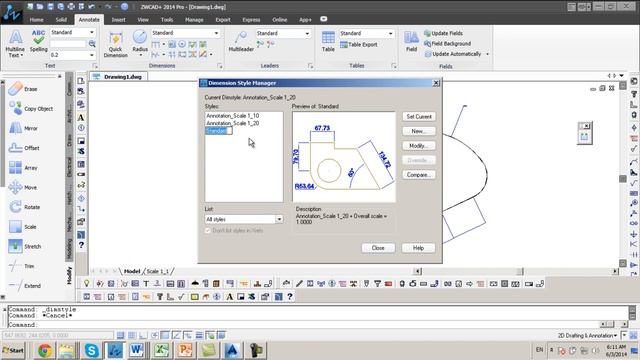640x360 pixels.
Task: Open the text height 0.2 dropdown
Action: tap(92, 55)
